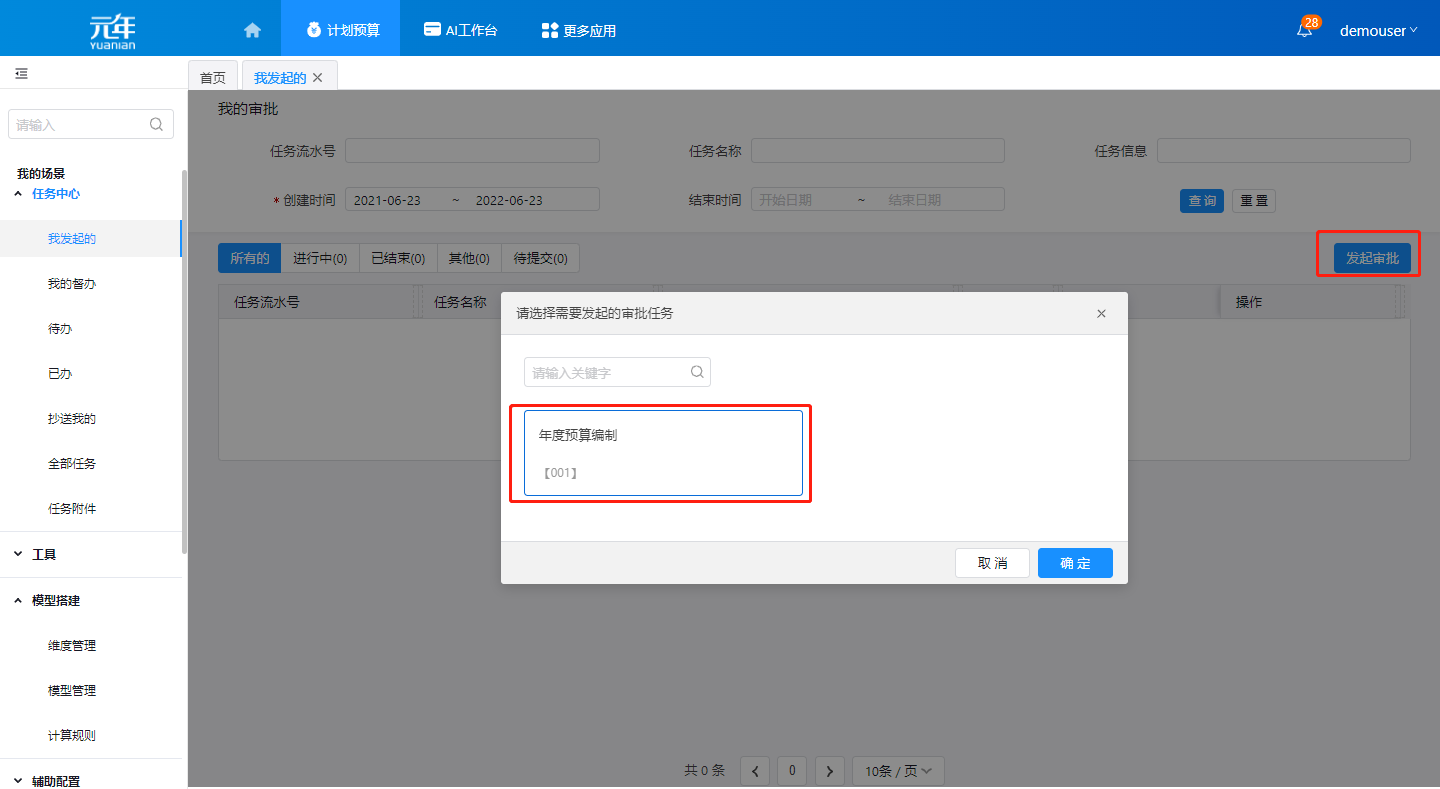The height and width of the screenshot is (789, 1440).
Task: Open the demouser account dropdown
Action: coord(1378,30)
